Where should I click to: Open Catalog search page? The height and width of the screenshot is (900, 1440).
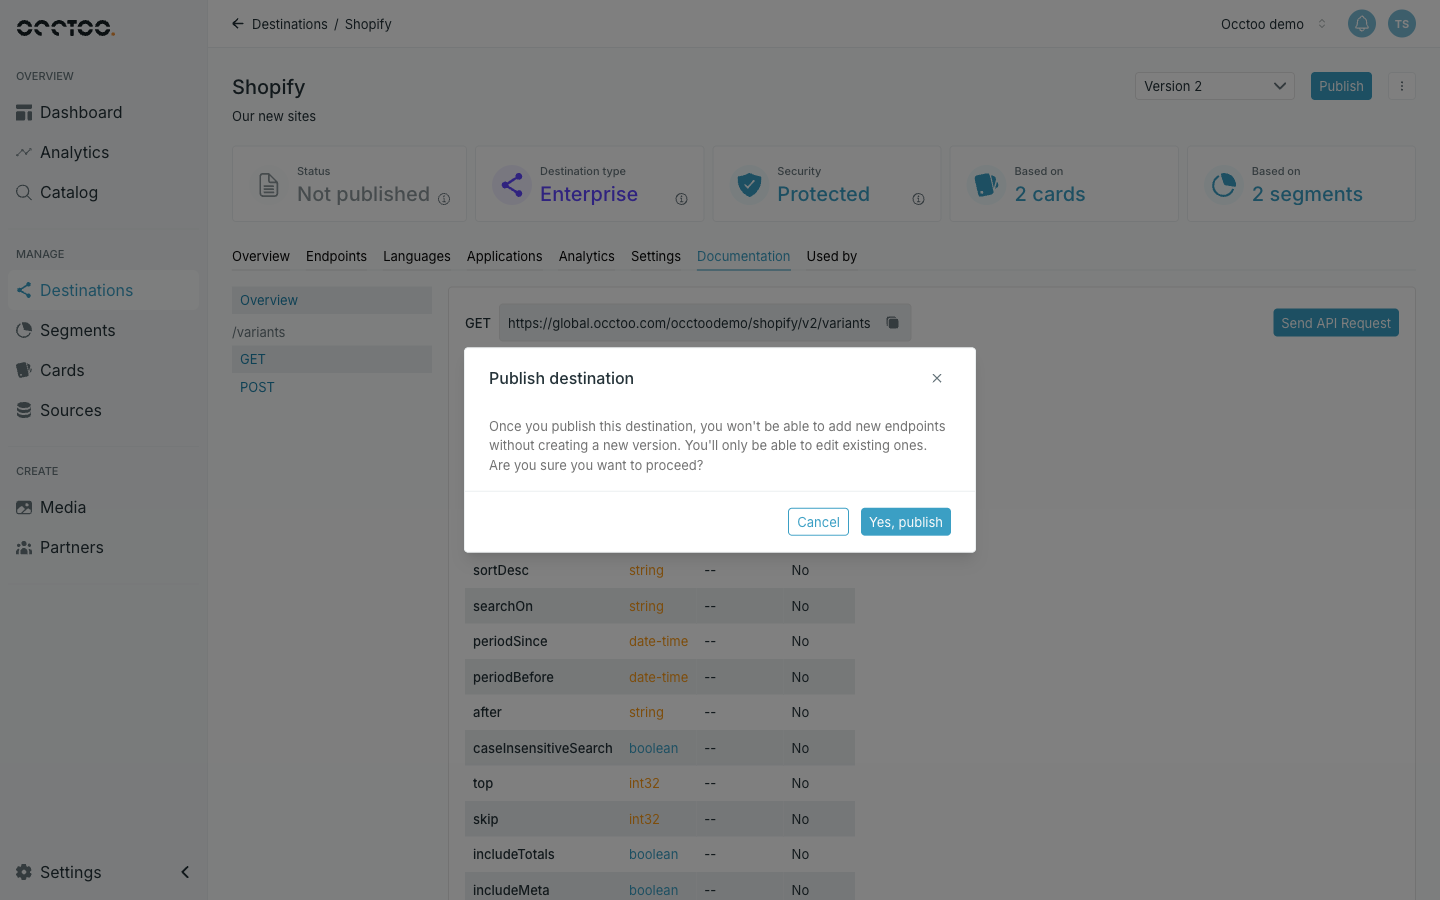(103, 192)
